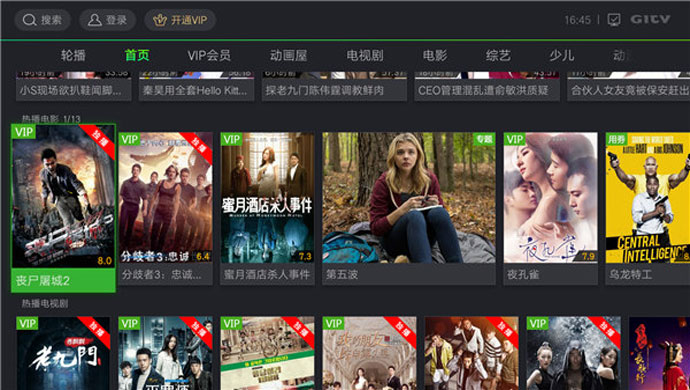Click the 丧尸屠城2 green title label
Screen dimensions: 690x390
(x=63, y=280)
